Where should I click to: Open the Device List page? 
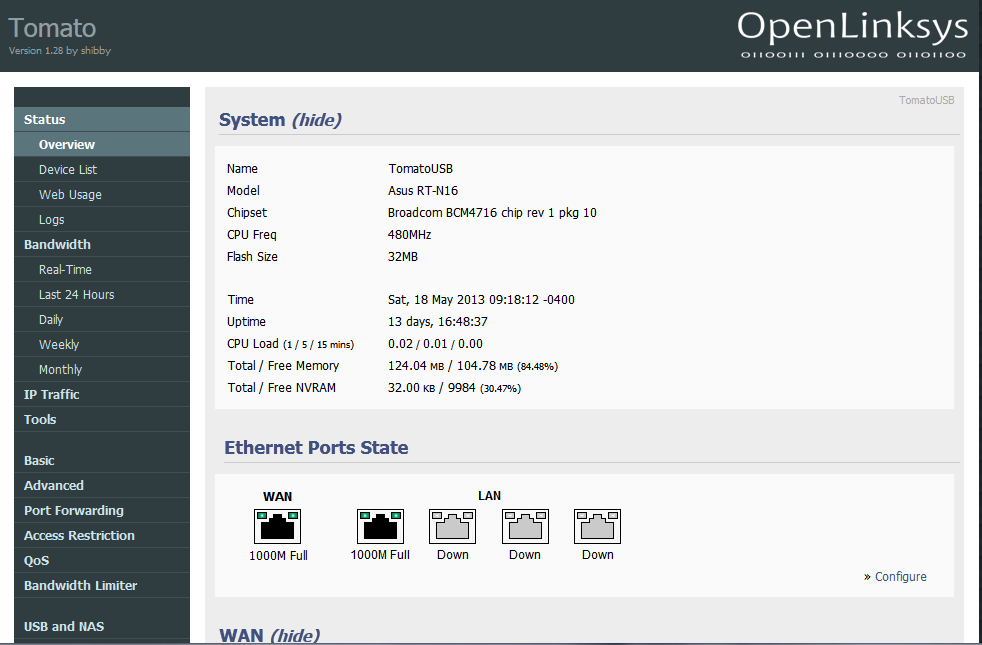pyautogui.click(x=102, y=170)
